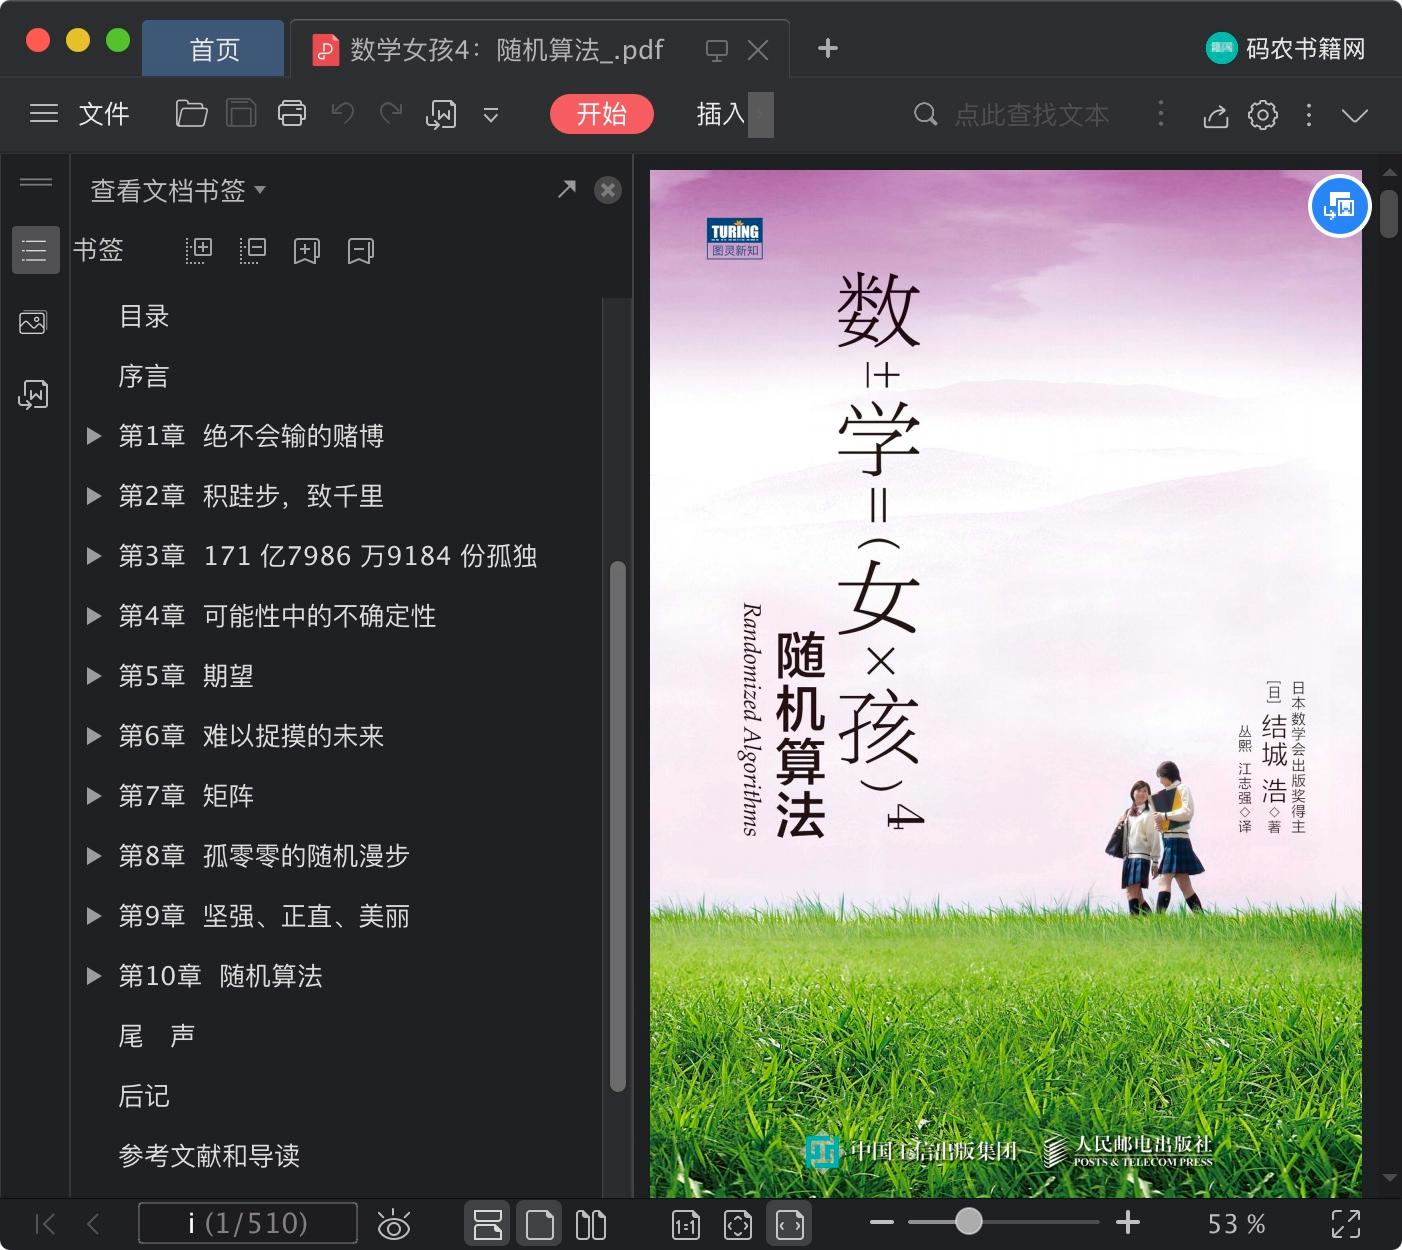Toggle continuous scrolling view mode
Screen dimensions: 1402x1250
click(x=488, y=1224)
